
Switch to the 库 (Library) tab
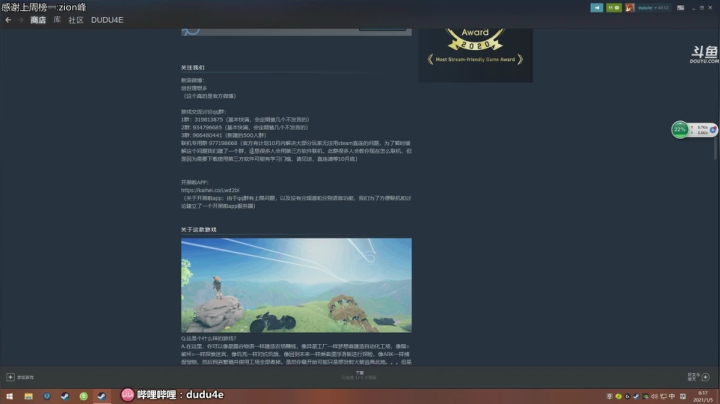tap(57, 20)
